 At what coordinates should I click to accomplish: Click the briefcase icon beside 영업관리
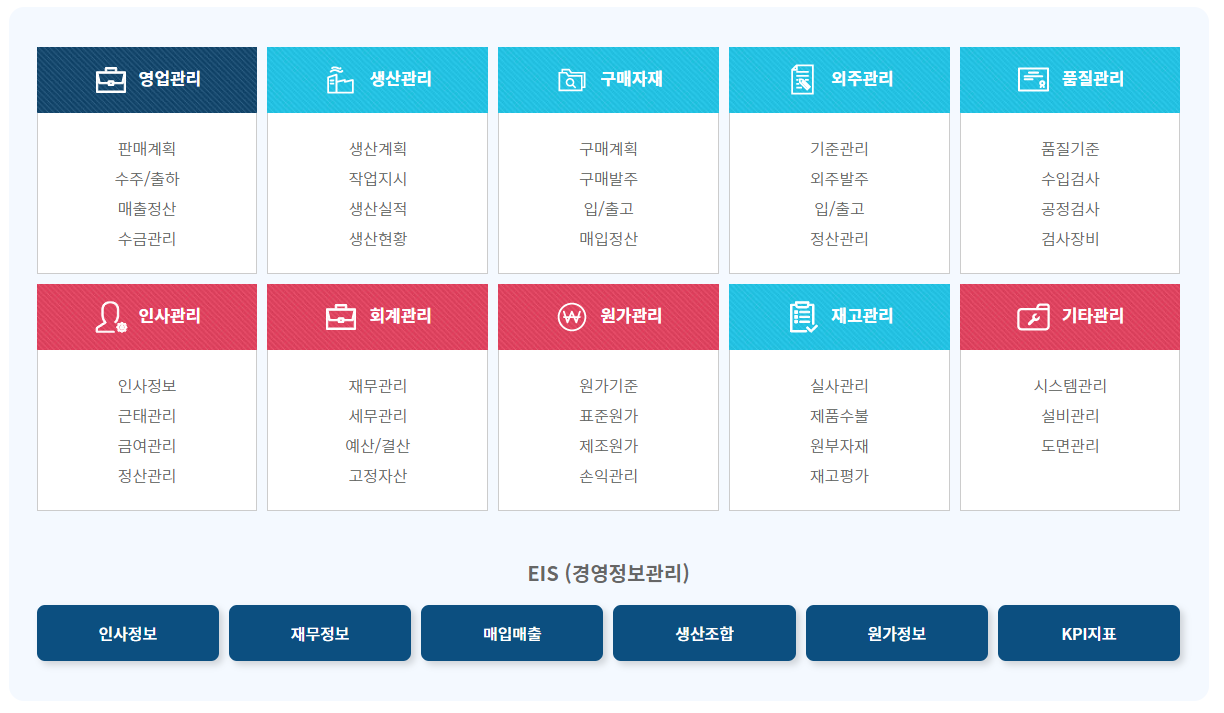[111, 80]
